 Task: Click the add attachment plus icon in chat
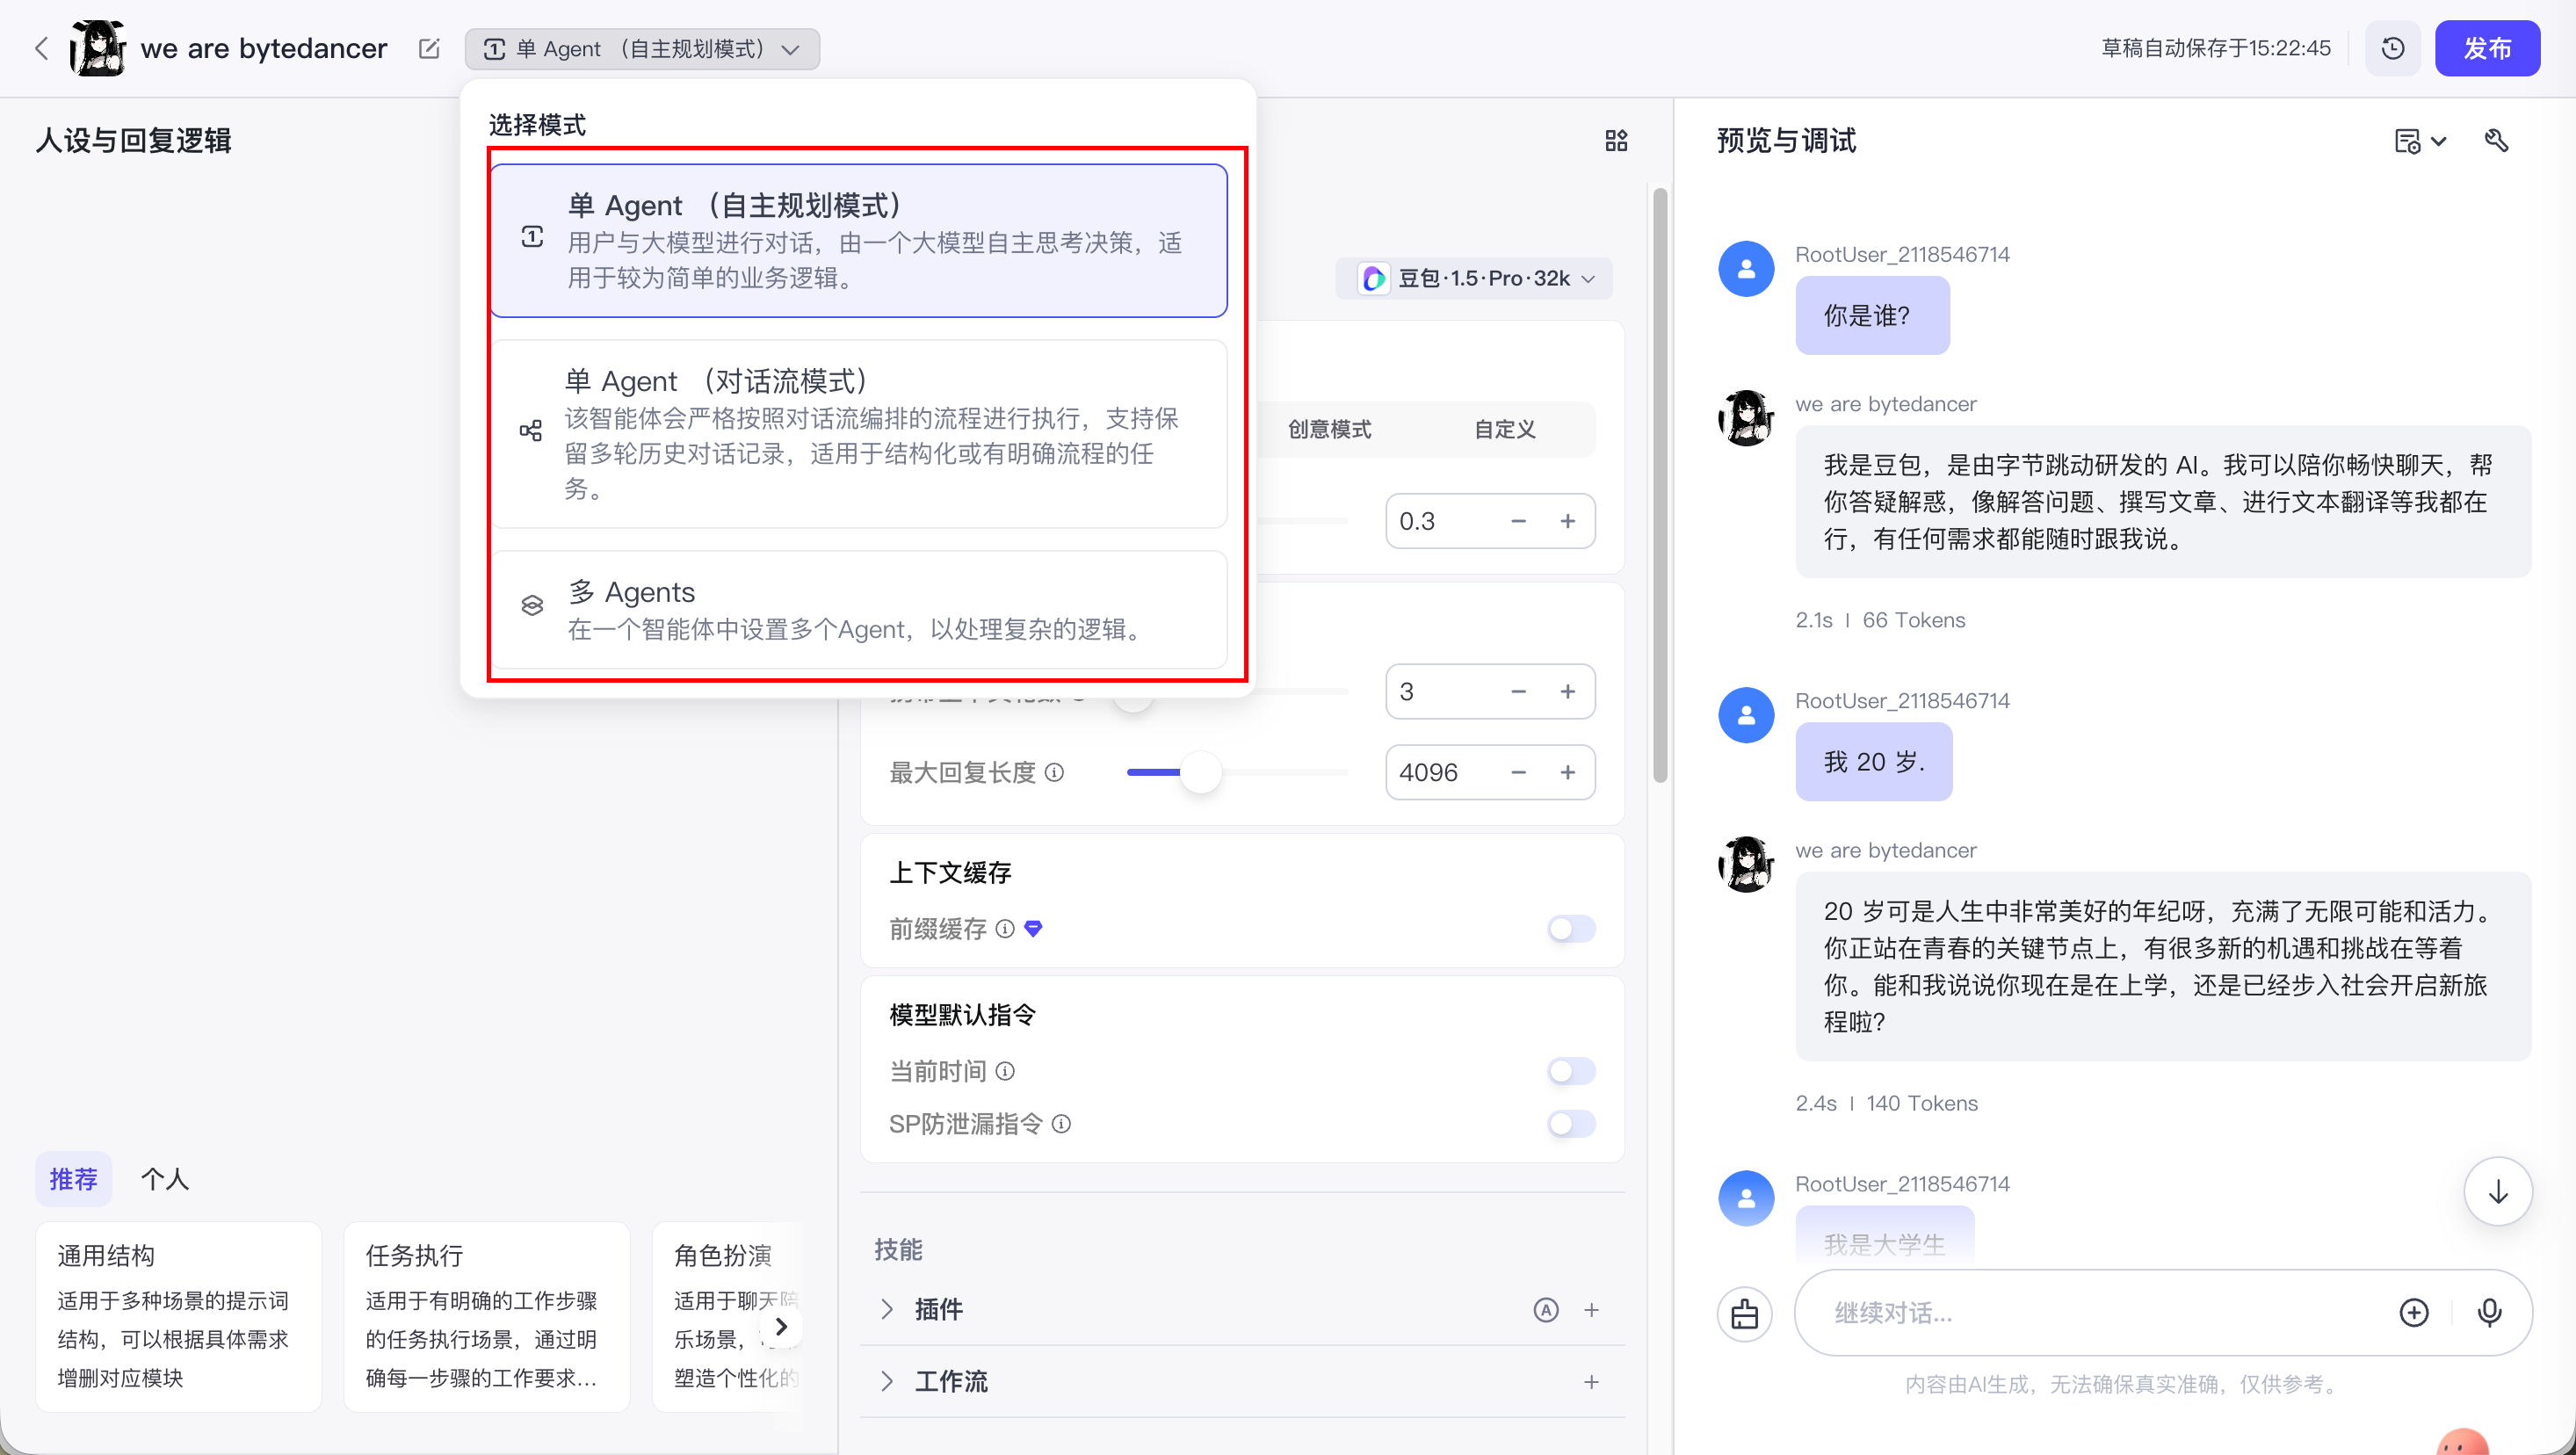click(2414, 1312)
